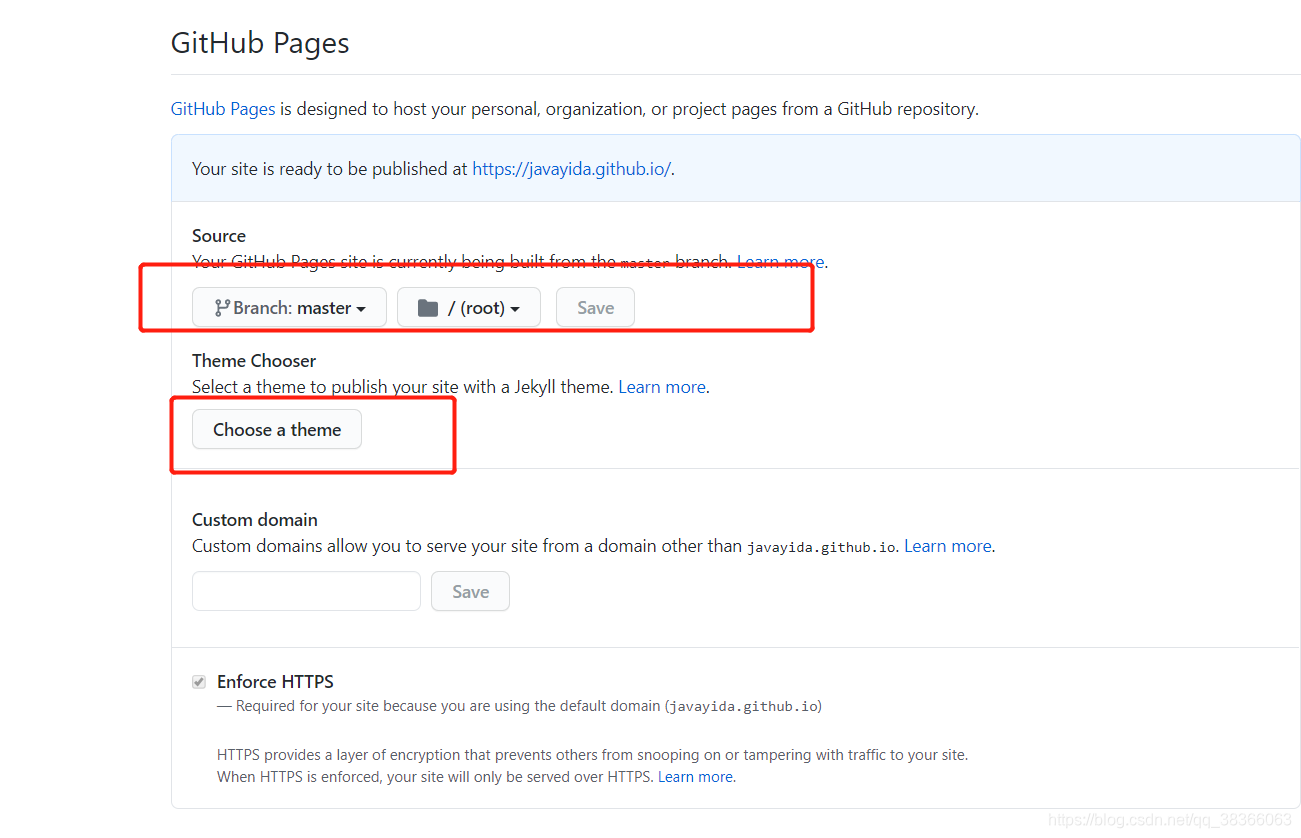The image size is (1301, 838).
Task: Open the / (root) folder dropdown
Action: [x=469, y=308]
